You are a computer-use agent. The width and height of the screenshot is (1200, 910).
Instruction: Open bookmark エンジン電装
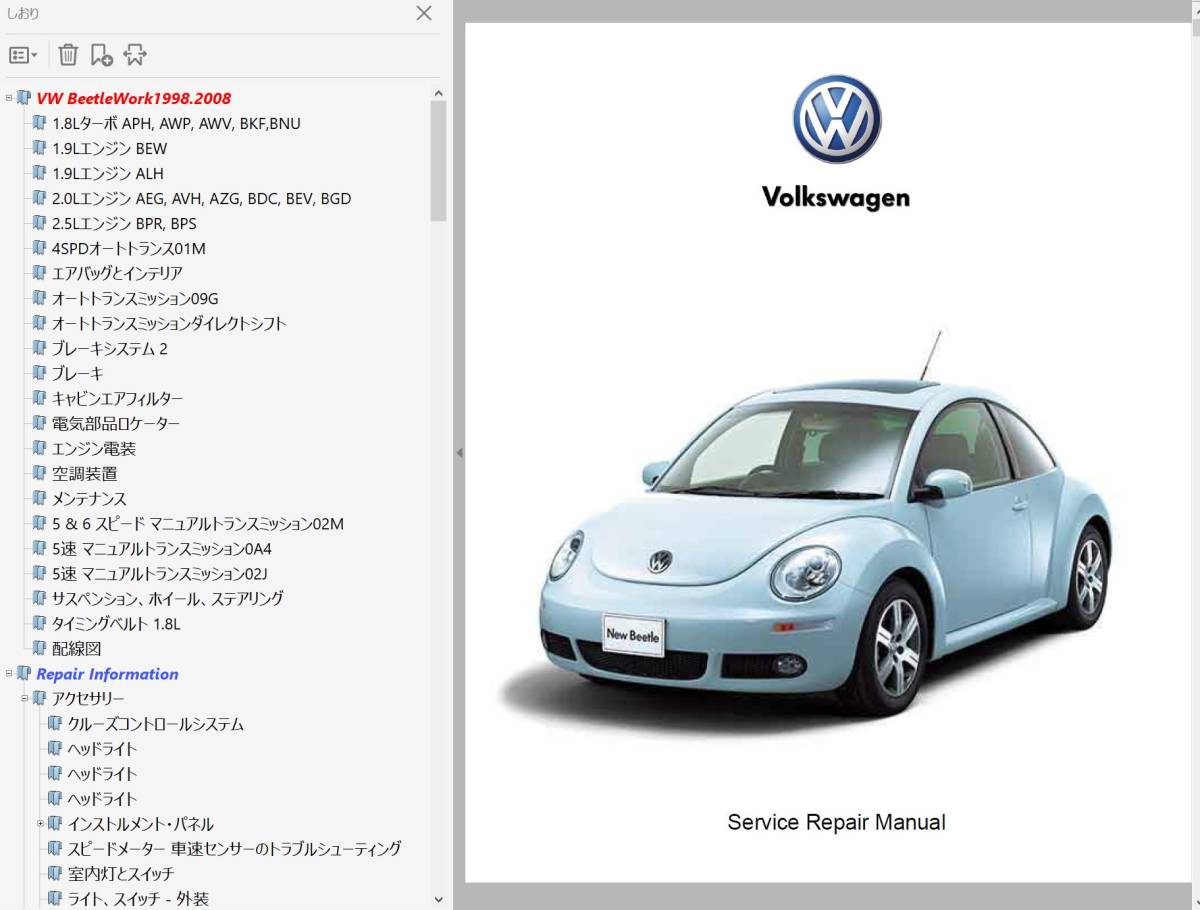coord(93,448)
